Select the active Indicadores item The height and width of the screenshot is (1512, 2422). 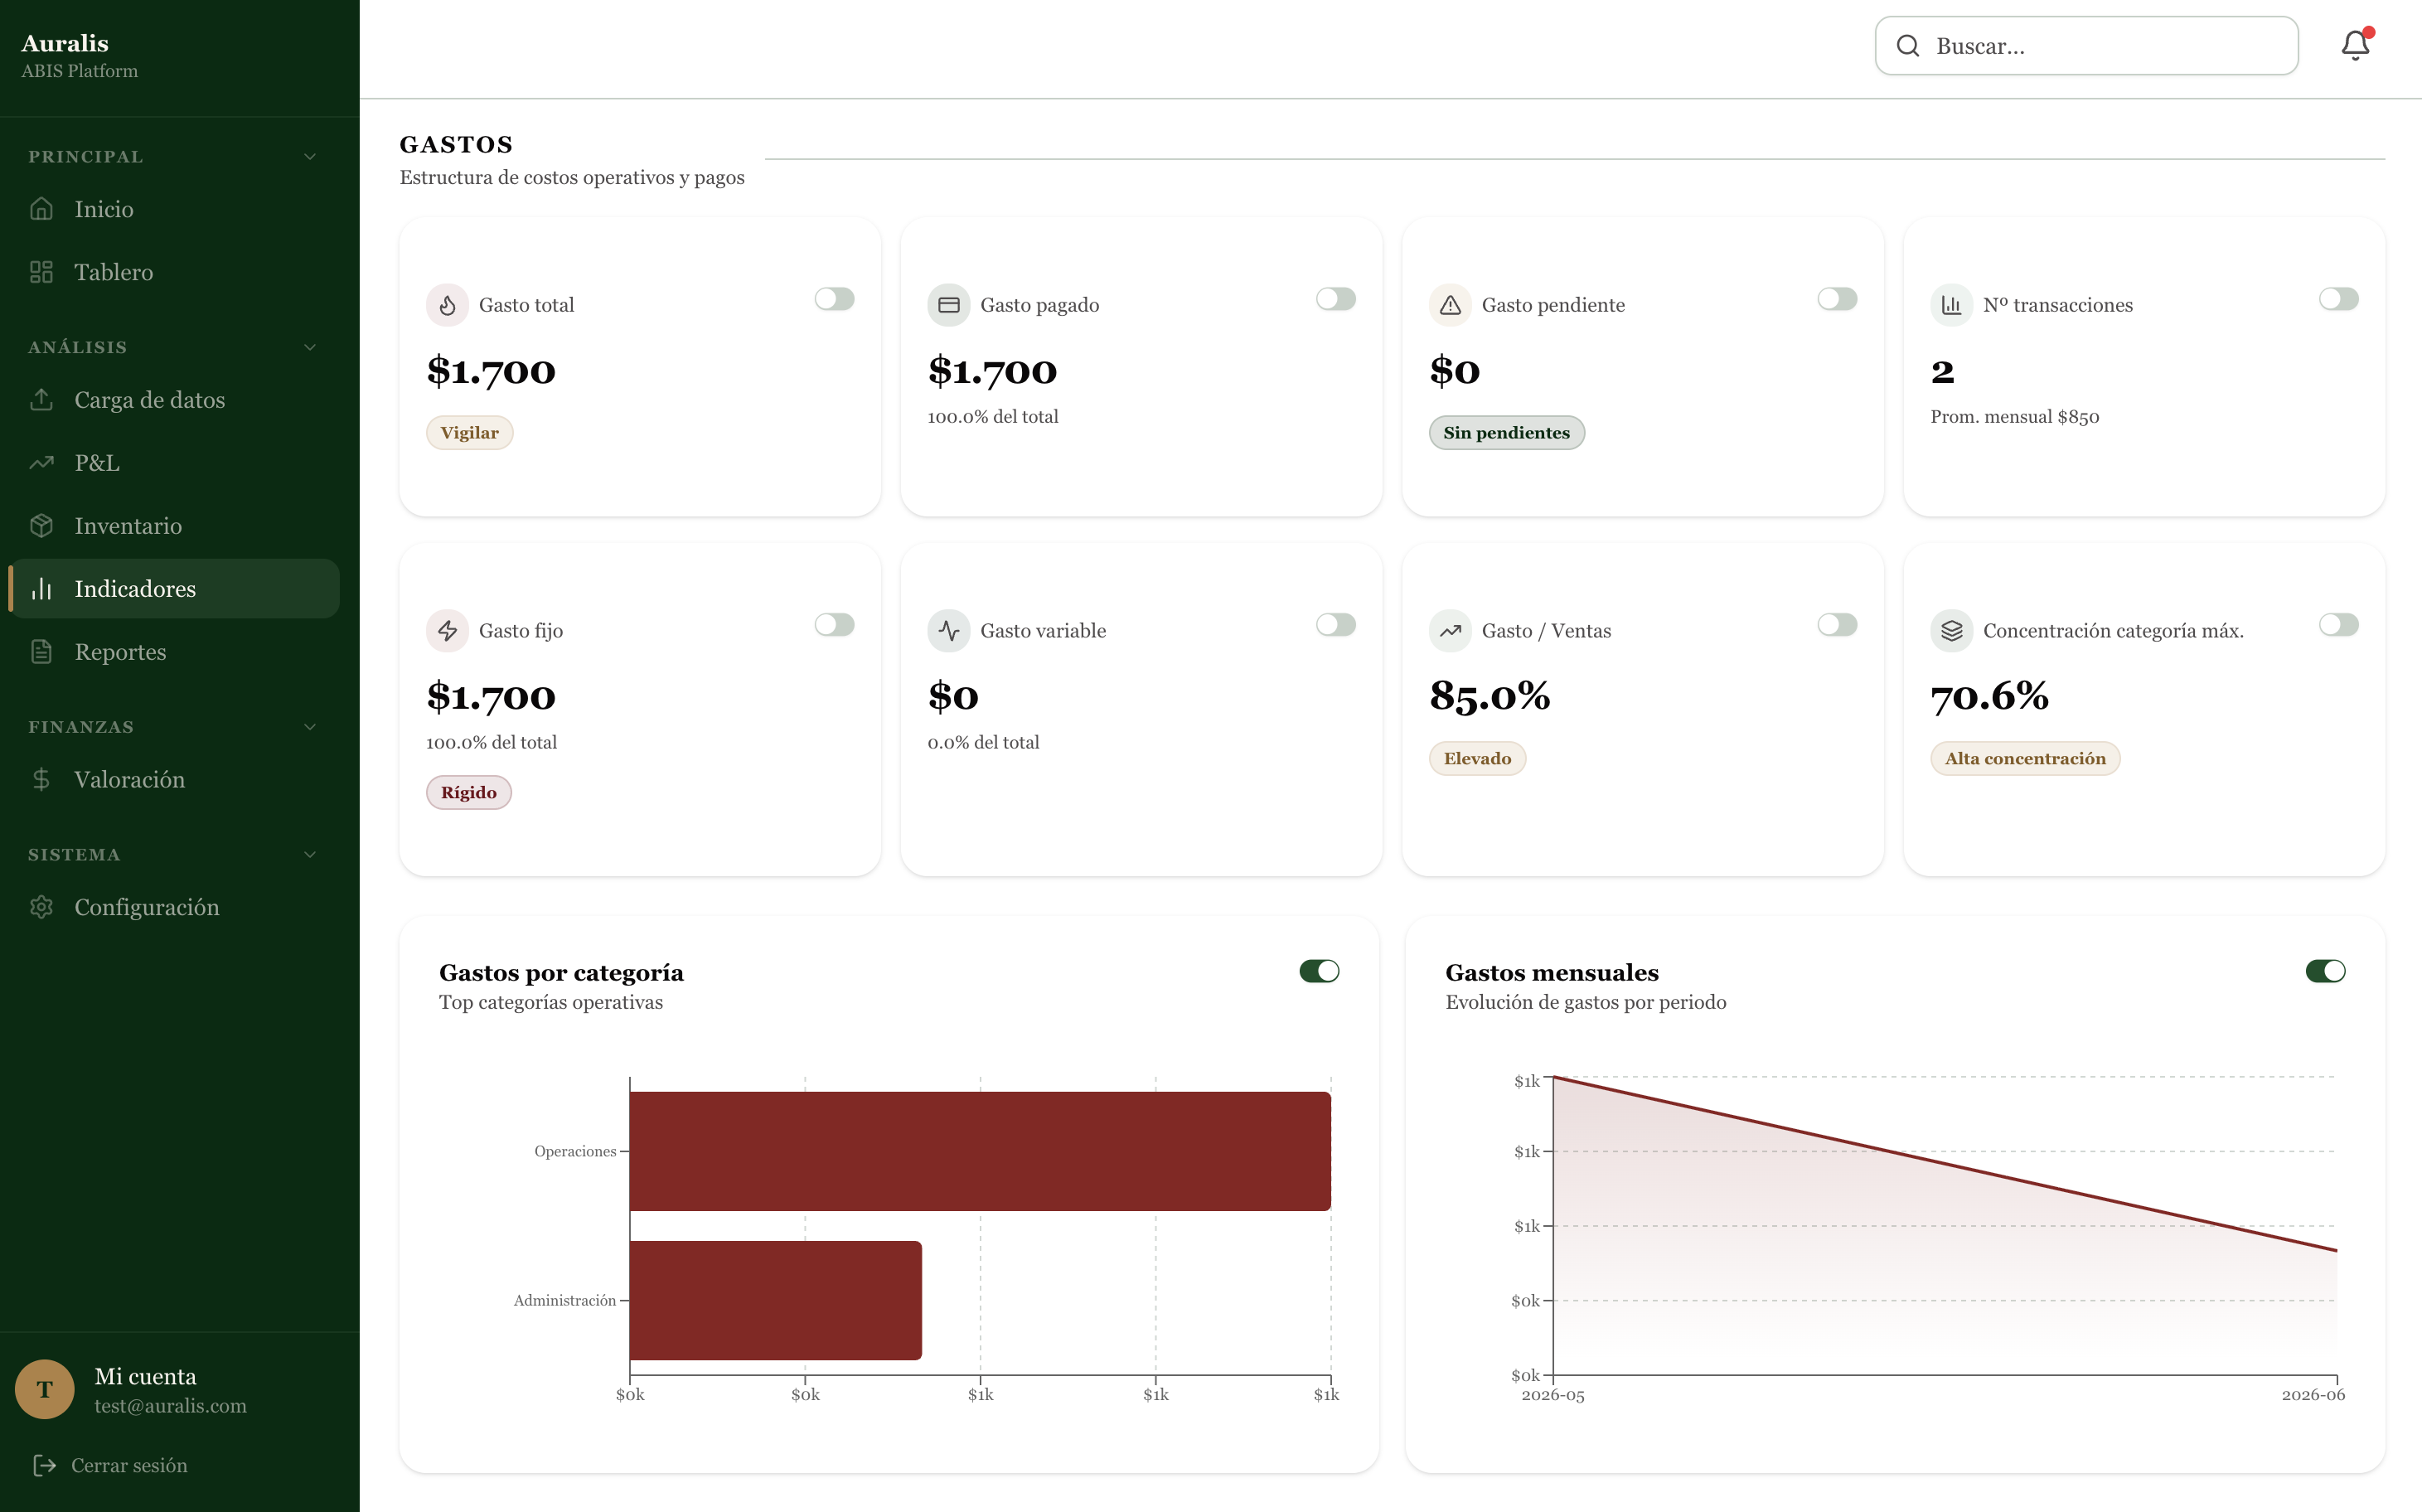174,589
